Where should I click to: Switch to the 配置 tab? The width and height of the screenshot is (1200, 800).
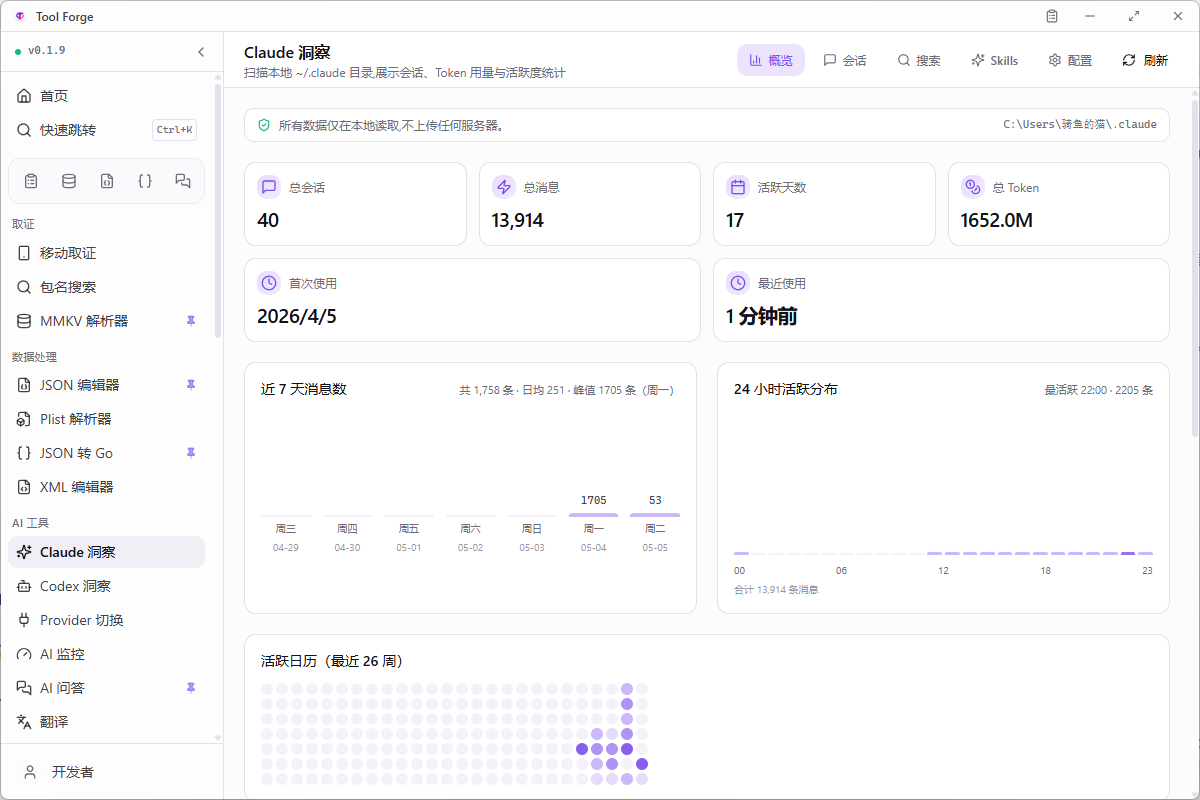(x=1070, y=60)
